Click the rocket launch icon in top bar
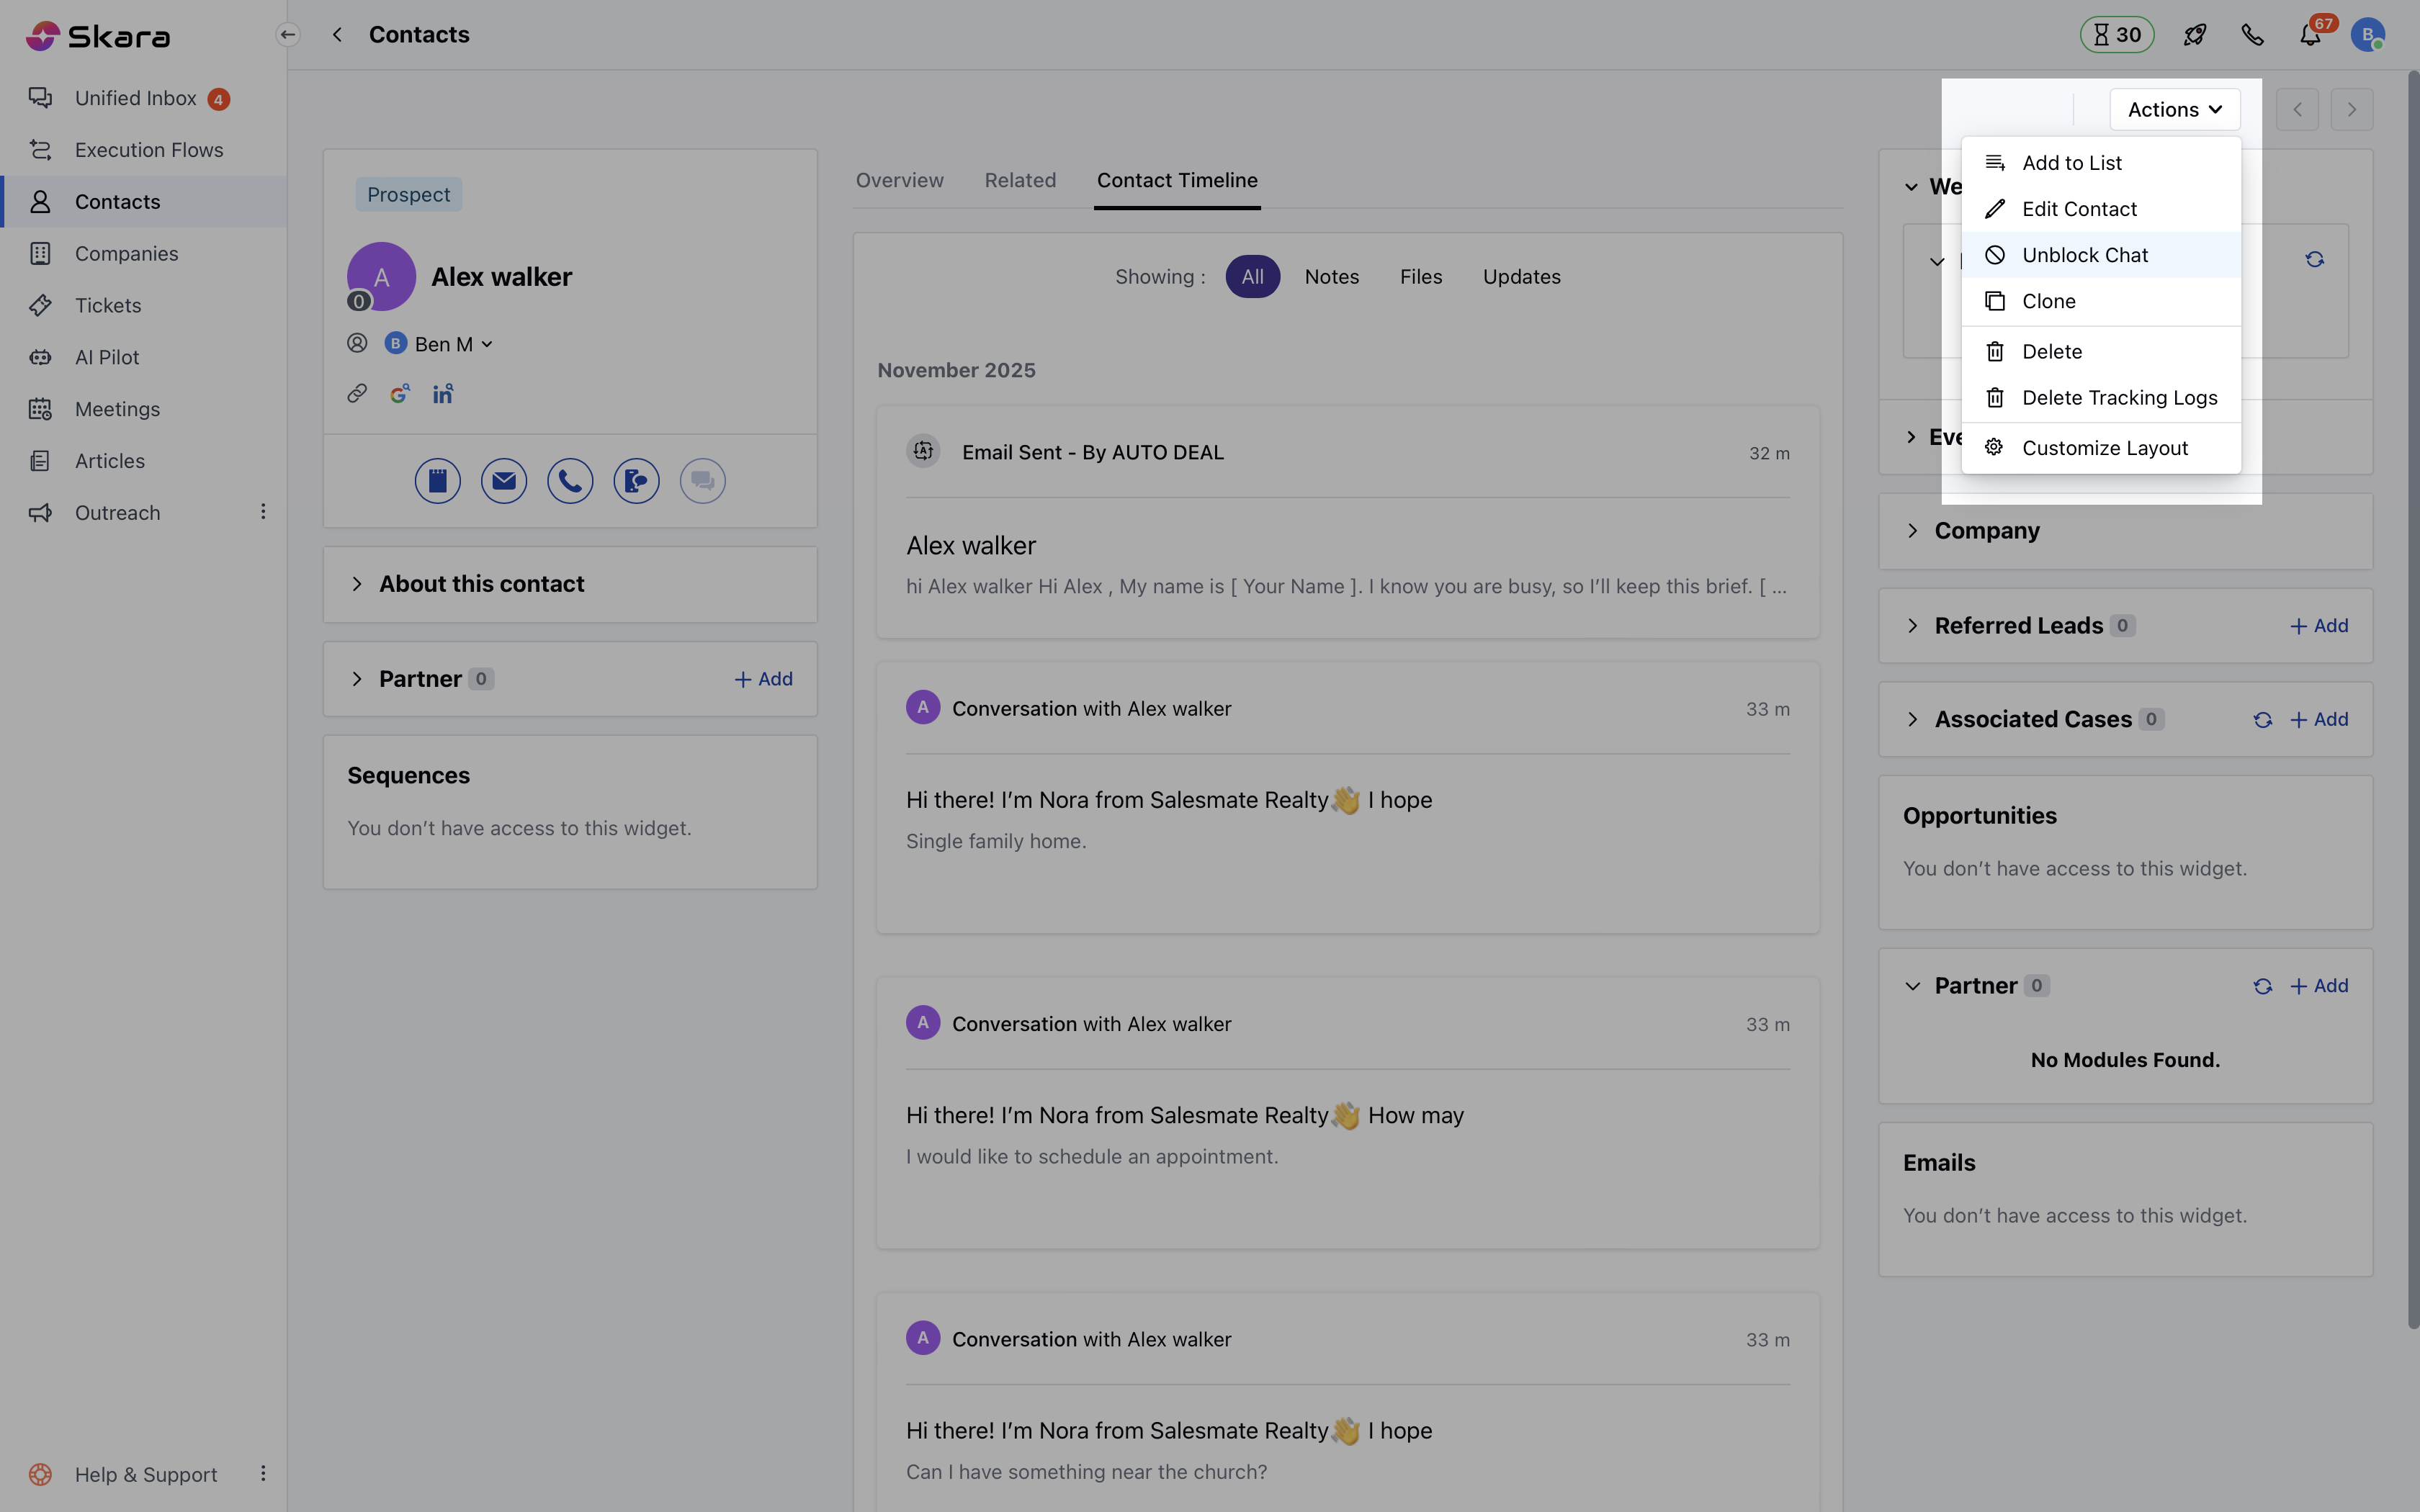2420x1512 pixels. tap(2194, 33)
